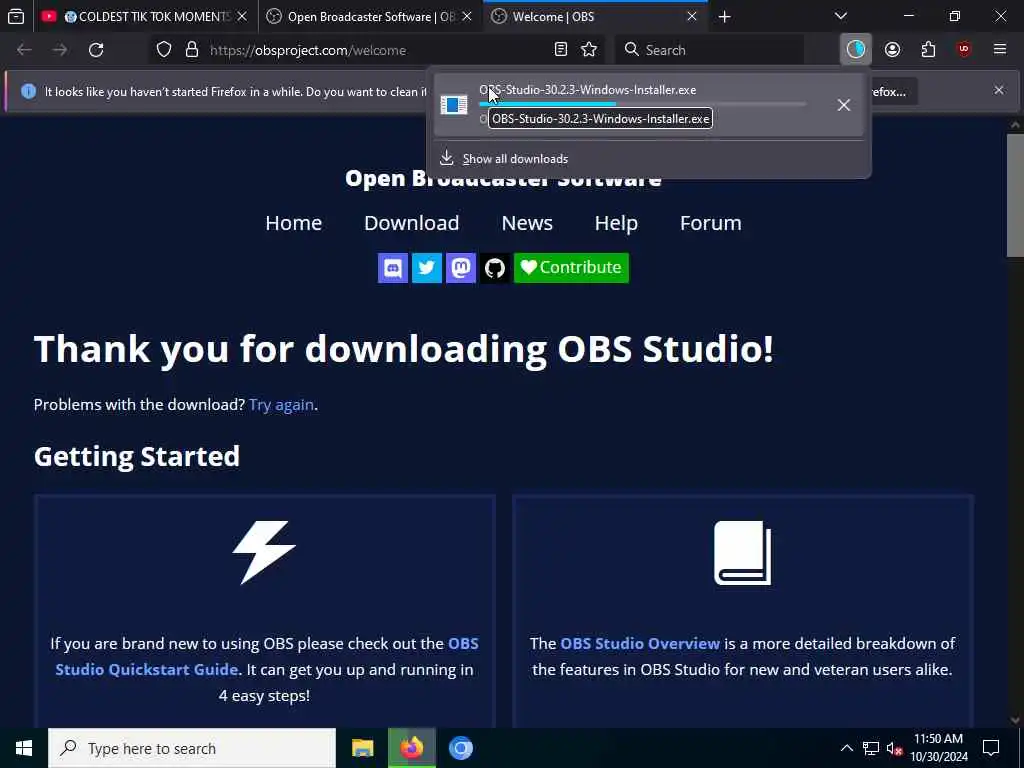
Task: Switch to the Open Broadcaster Software tab
Action: [370, 17]
